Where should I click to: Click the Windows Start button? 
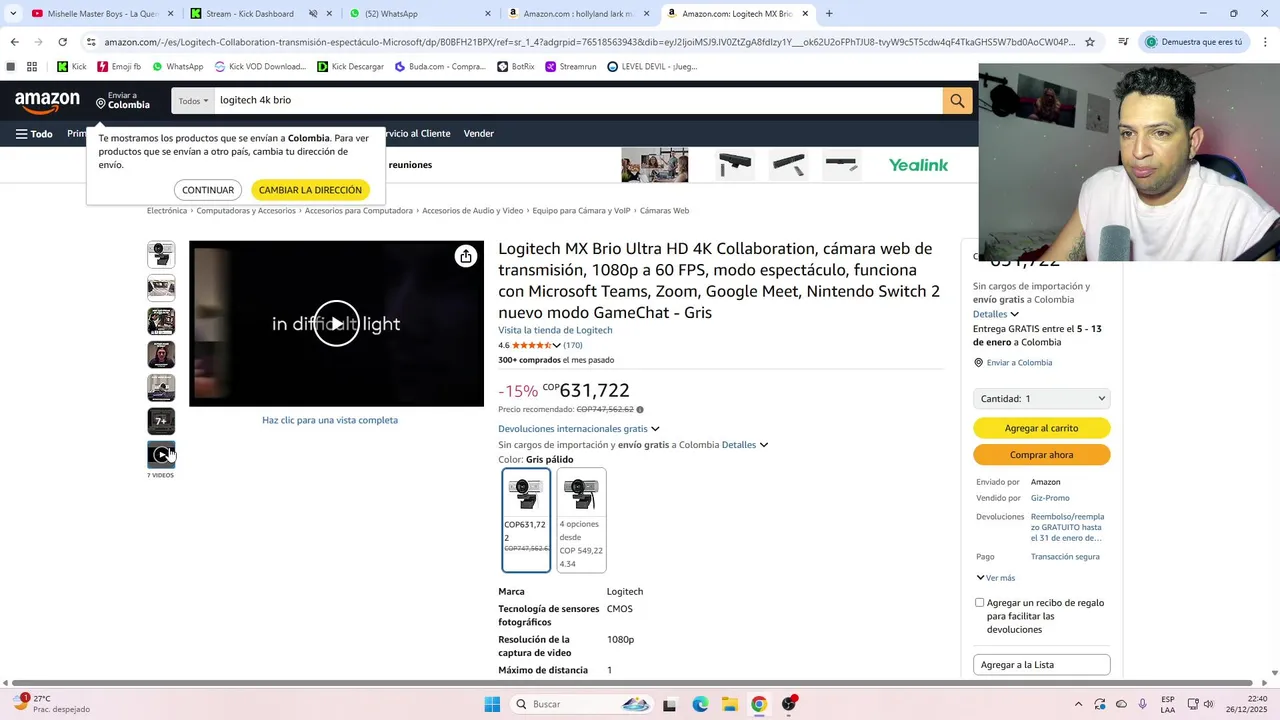[x=492, y=704]
